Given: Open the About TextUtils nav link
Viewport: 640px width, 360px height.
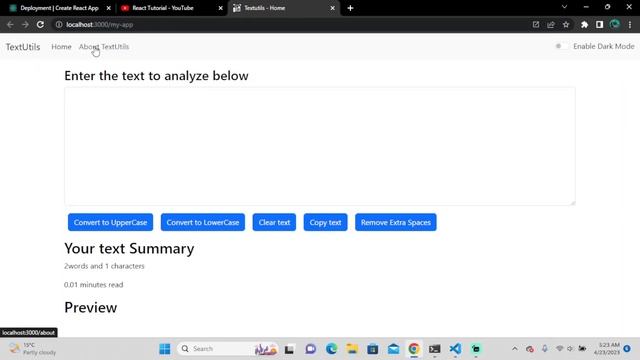Looking at the screenshot, I should [x=104, y=47].
